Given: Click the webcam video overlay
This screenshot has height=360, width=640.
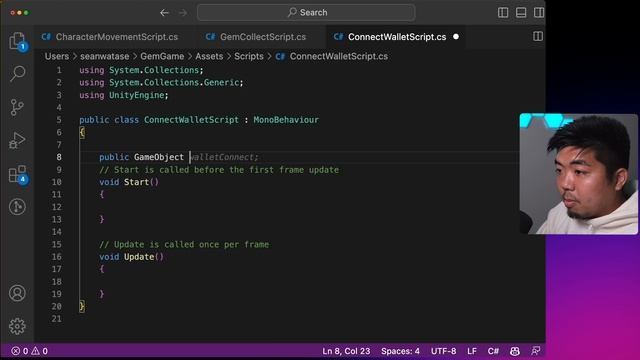Looking at the screenshot, I should point(579,174).
